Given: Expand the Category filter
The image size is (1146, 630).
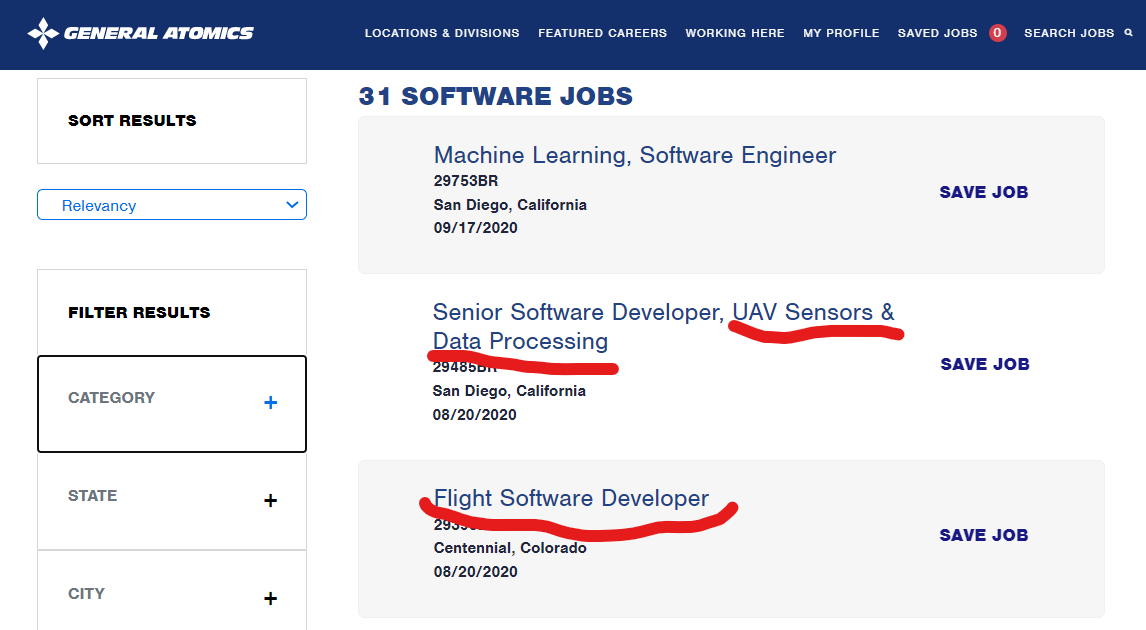Looking at the screenshot, I should tap(172, 403).
